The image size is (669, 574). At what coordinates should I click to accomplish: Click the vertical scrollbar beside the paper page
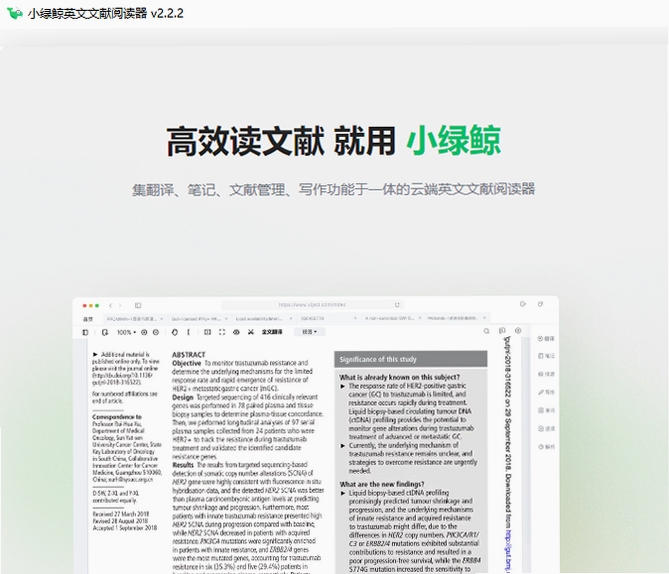click(x=525, y=457)
